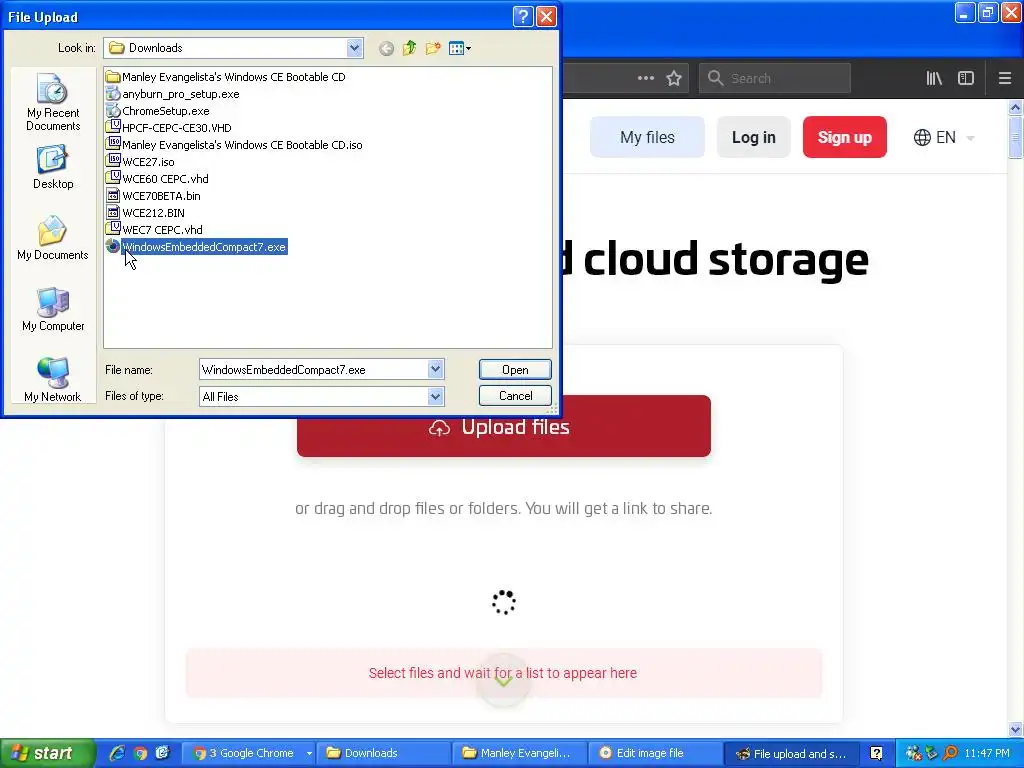Select WCE212.BIN file
The height and width of the screenshot is (768, 1024).
146,213
